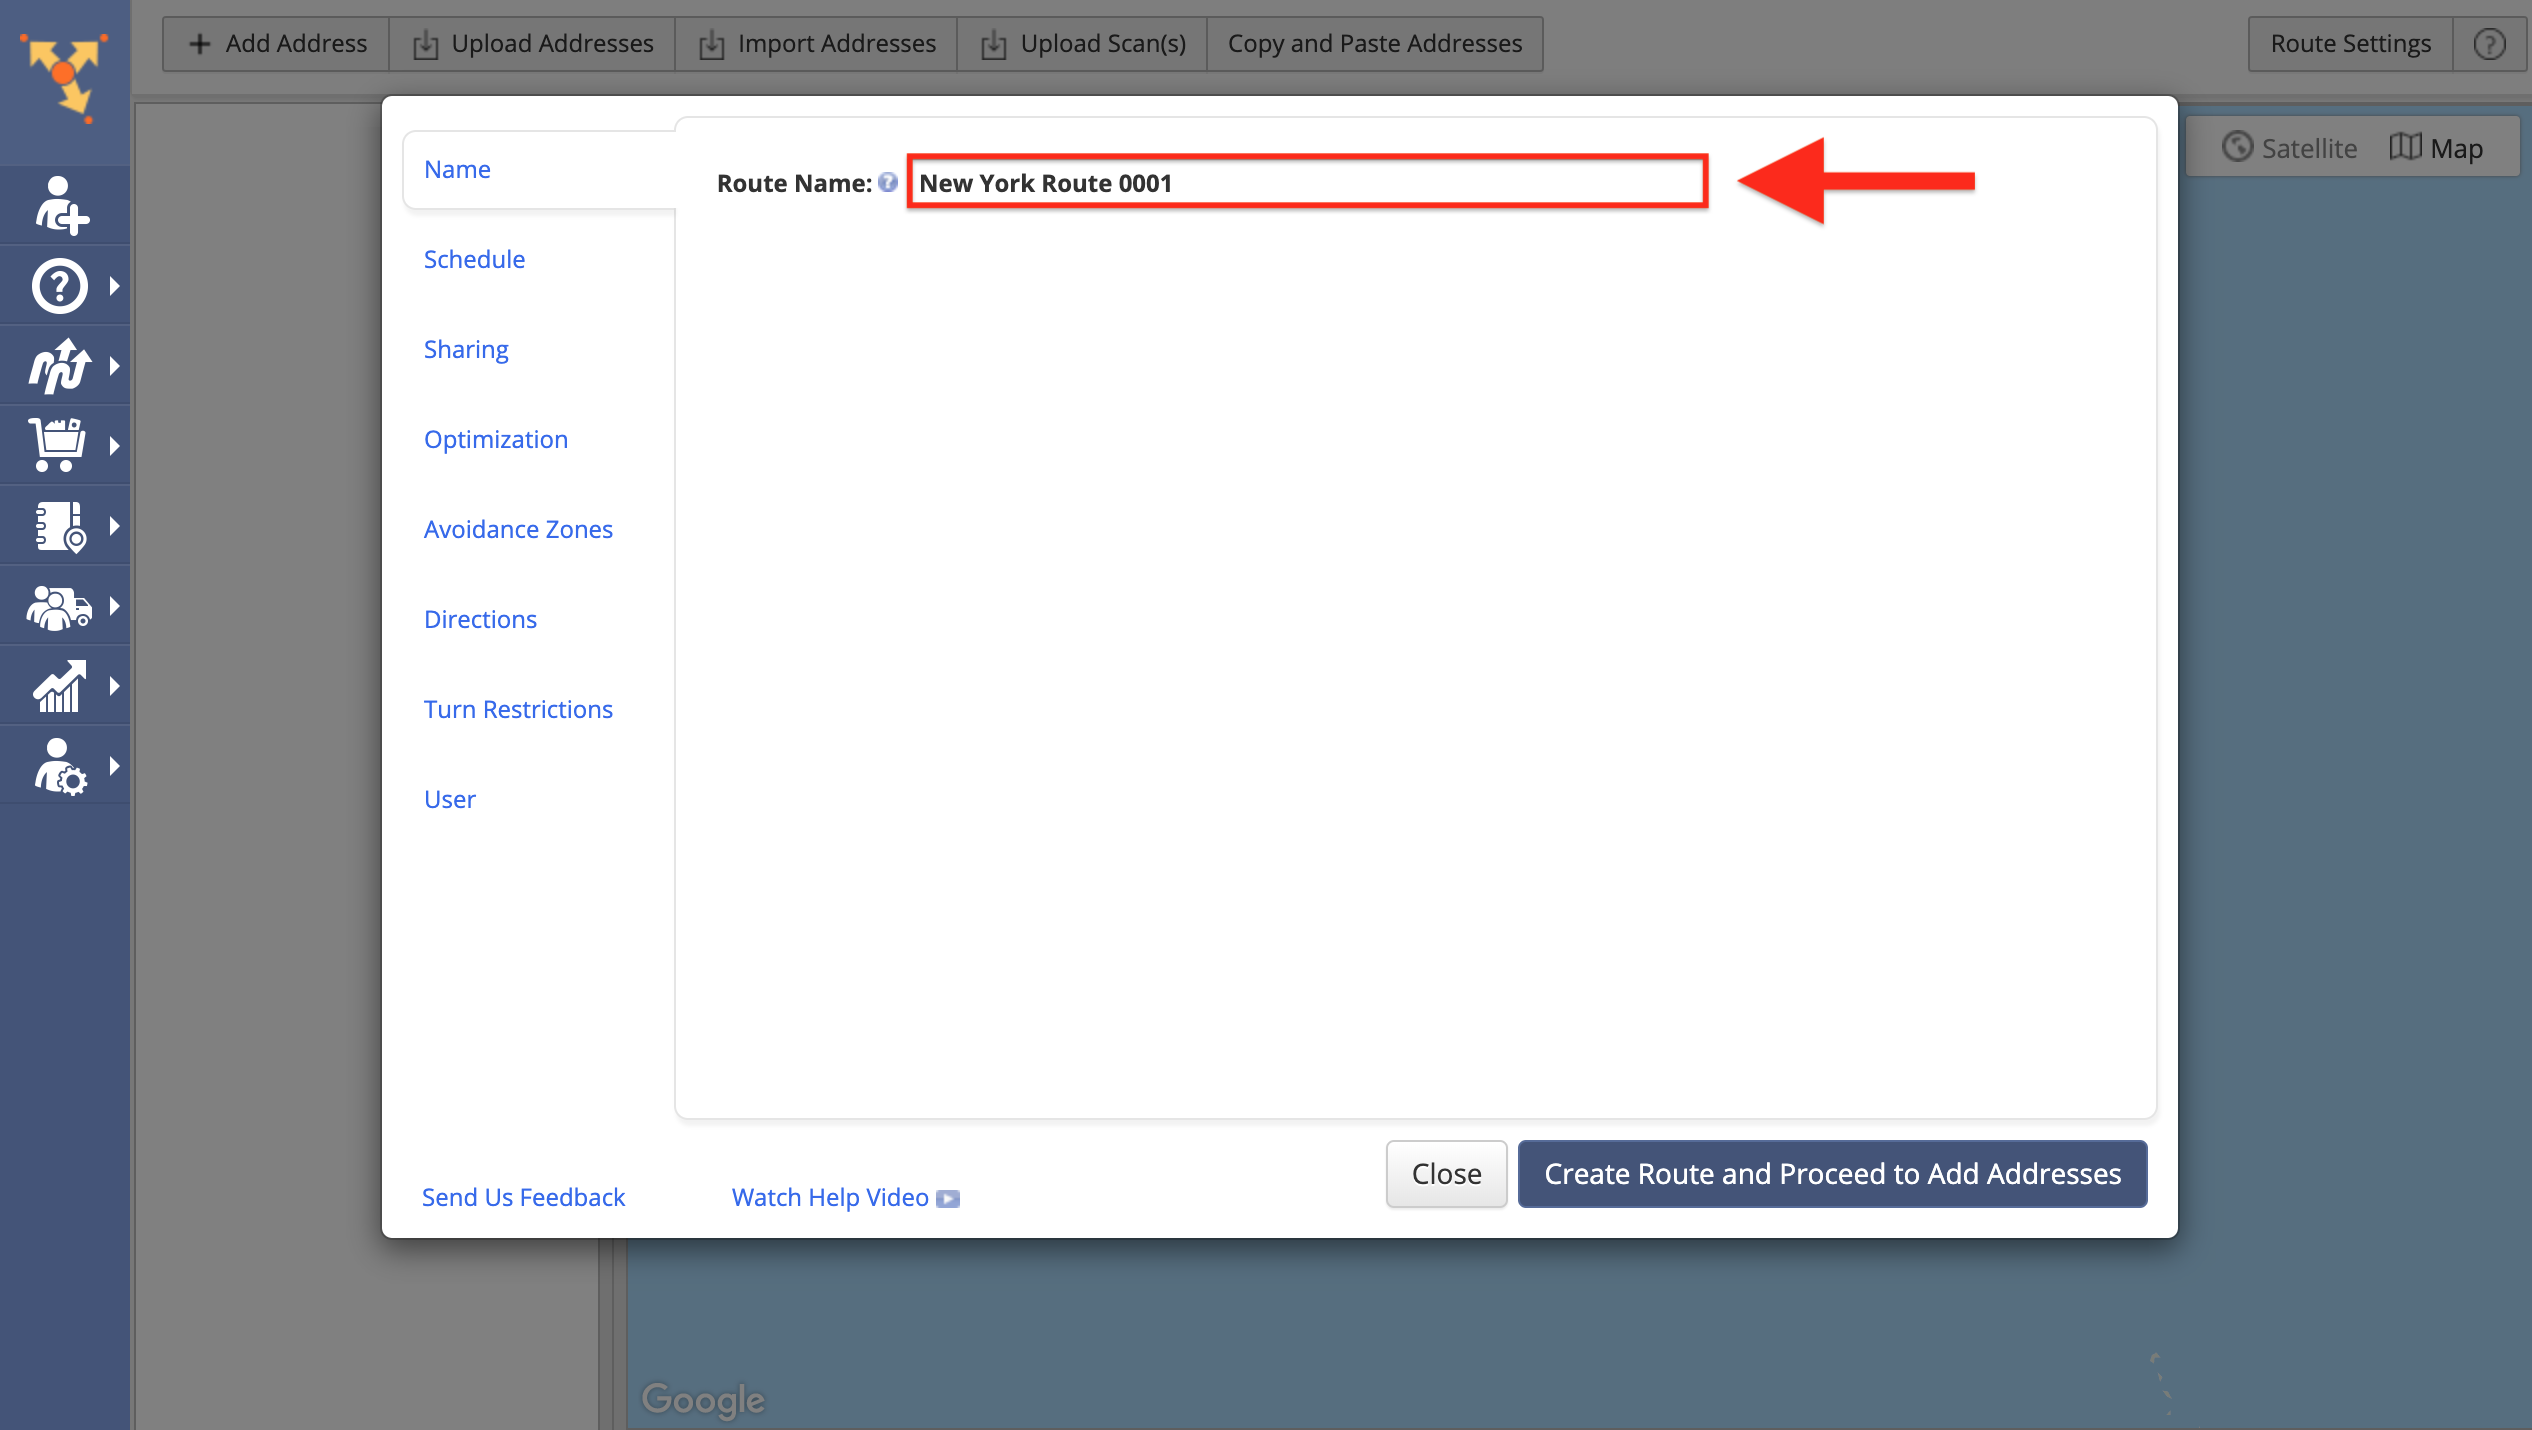
Task: Expand the Avoidance Zones settings section
Action: point(518,529)
